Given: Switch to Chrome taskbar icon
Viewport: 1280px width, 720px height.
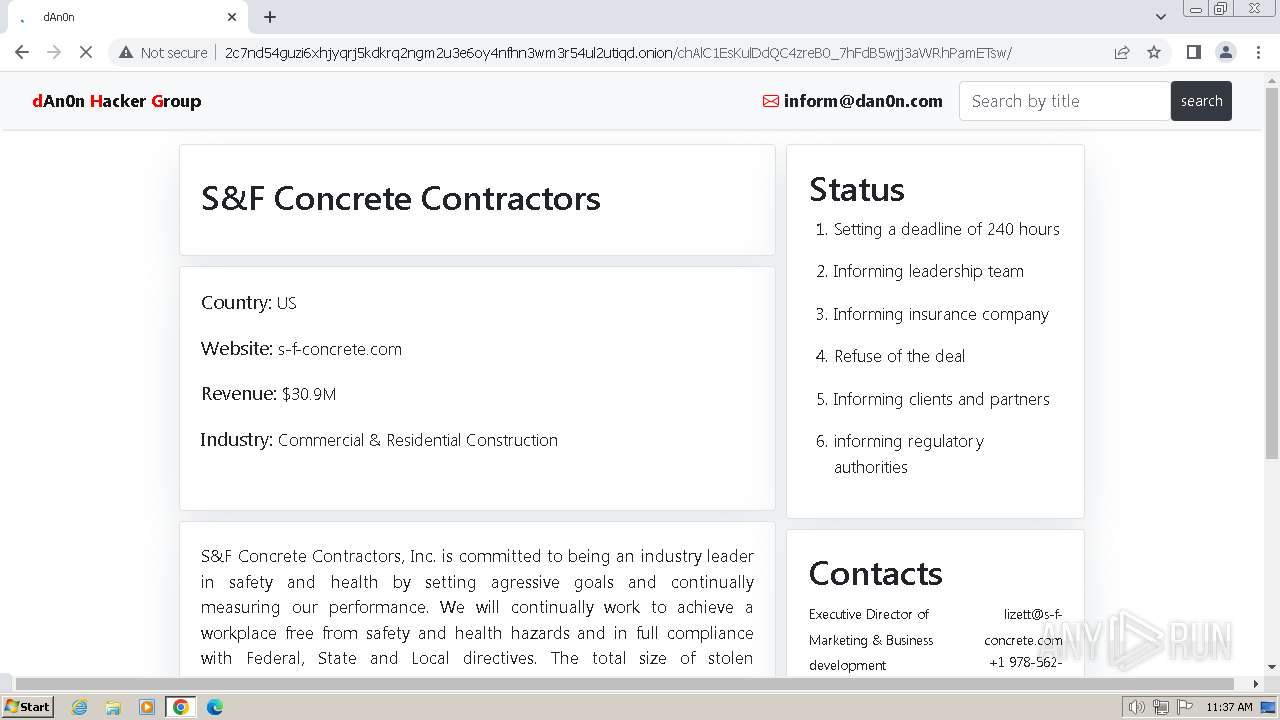Looking at the screenshot, I should [x=181, y=707].
